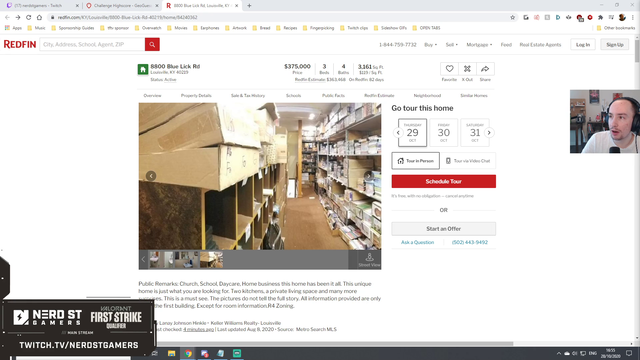Click Chrome icon in taskbar
Screen dimensions: 640x360
188,353
